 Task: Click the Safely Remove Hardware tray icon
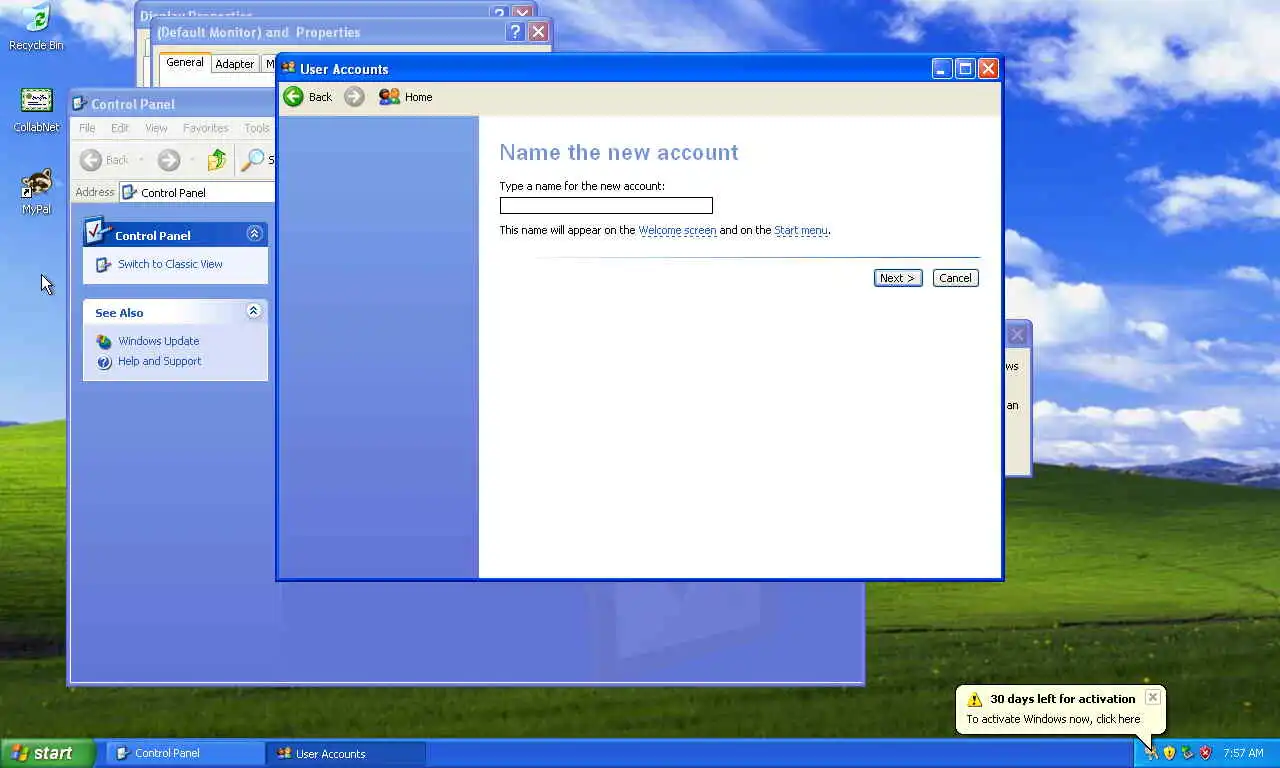1187,753
